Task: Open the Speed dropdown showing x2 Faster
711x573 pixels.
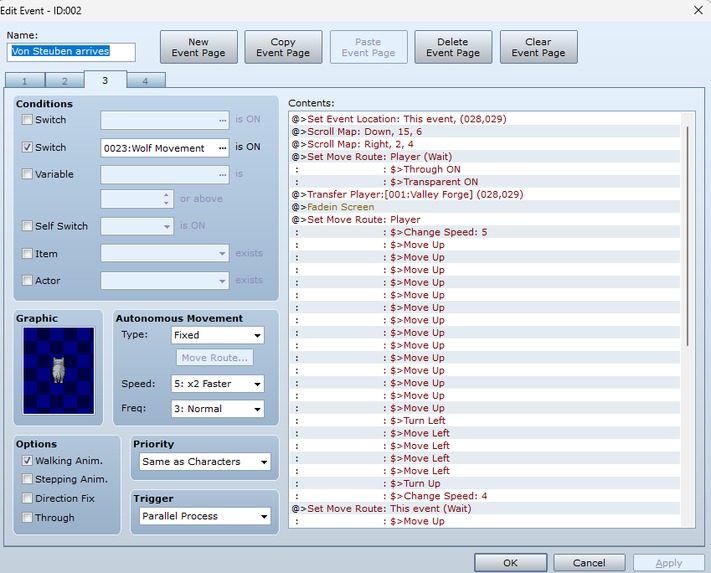Action: coord(218,384)
